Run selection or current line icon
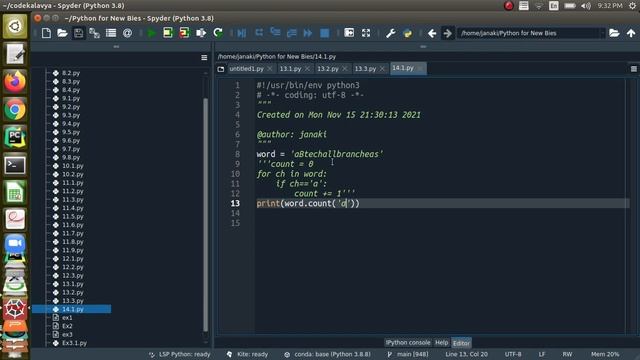 coord(201,33)
